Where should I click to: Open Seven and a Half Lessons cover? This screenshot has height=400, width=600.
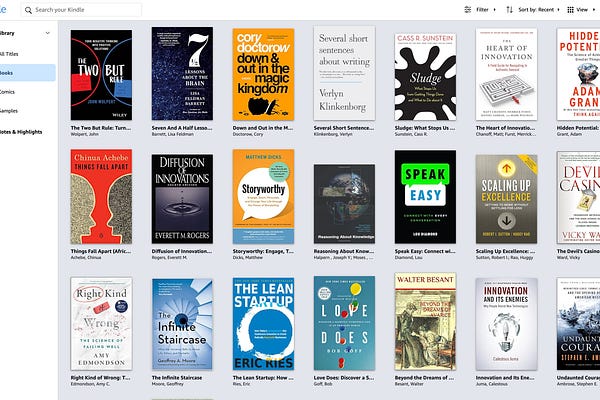click(182, 73)
